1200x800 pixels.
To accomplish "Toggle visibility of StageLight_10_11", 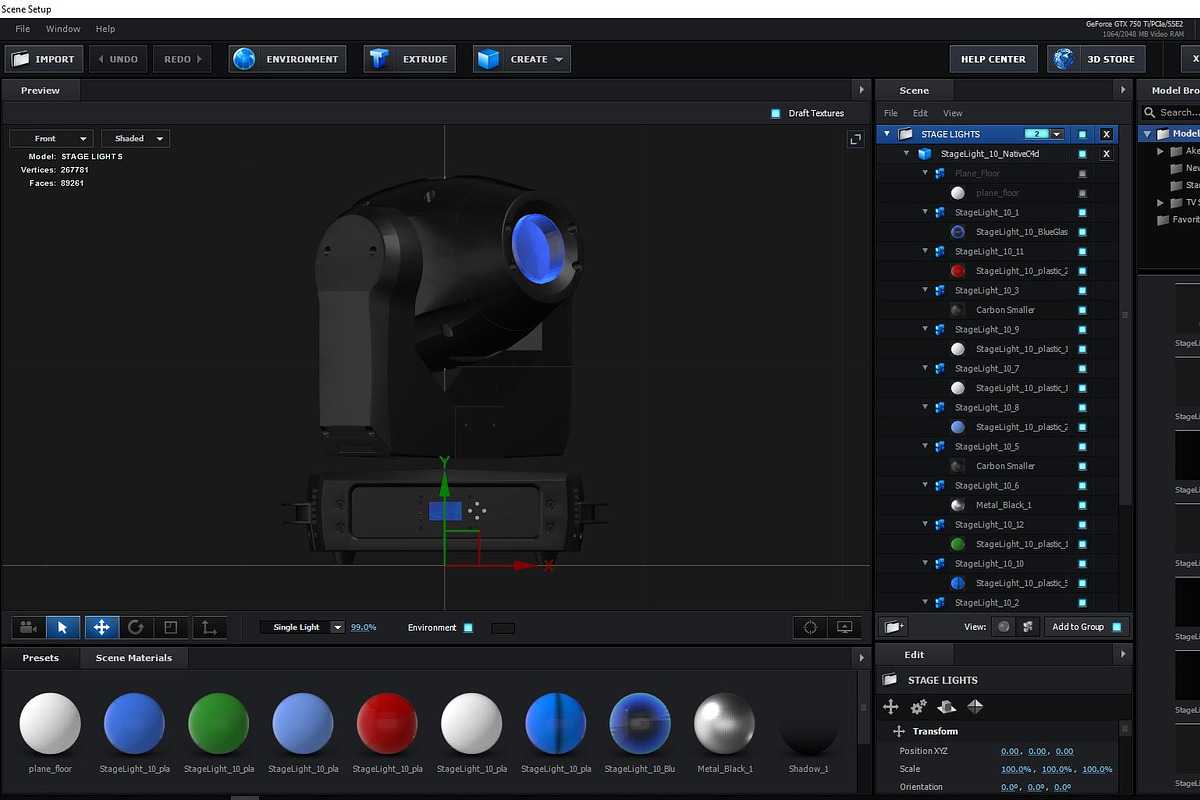I will [1082, 252].
